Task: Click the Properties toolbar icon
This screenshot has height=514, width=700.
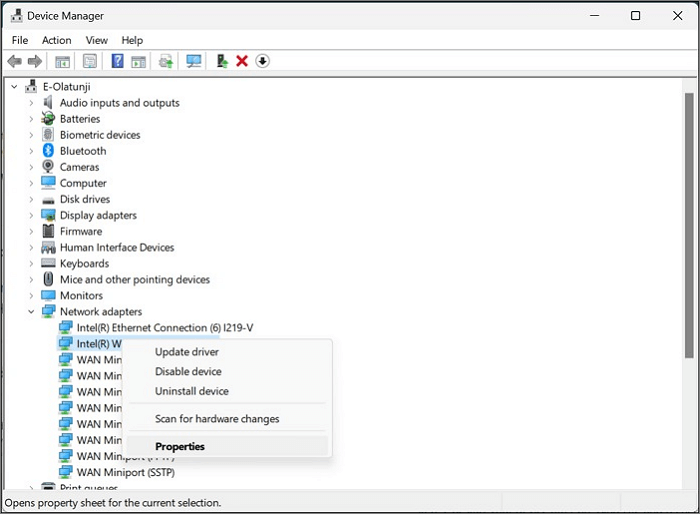Action: (89, 61)
